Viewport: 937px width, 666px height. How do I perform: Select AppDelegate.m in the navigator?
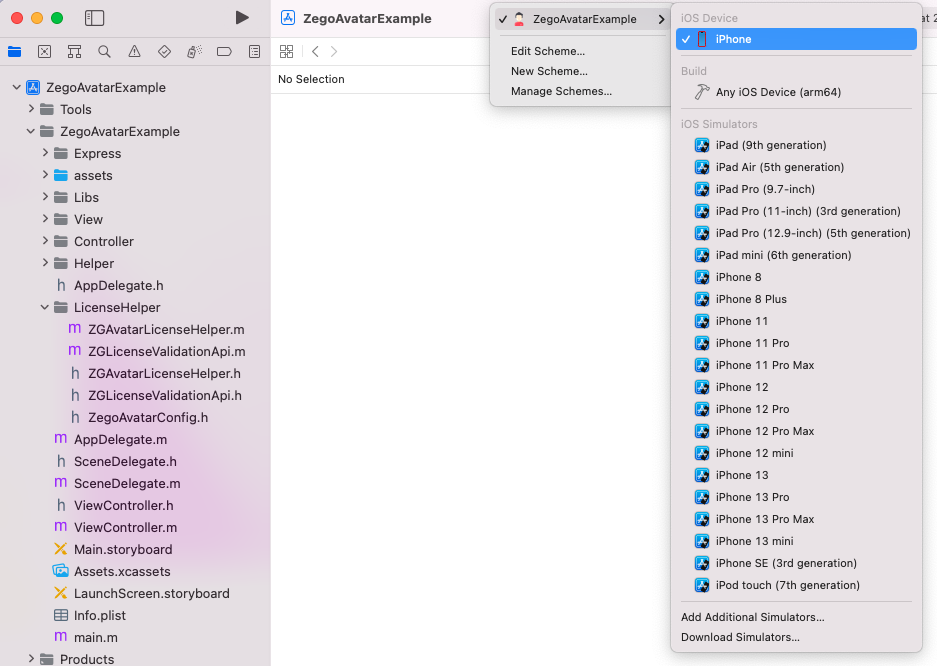coord(120,440)
